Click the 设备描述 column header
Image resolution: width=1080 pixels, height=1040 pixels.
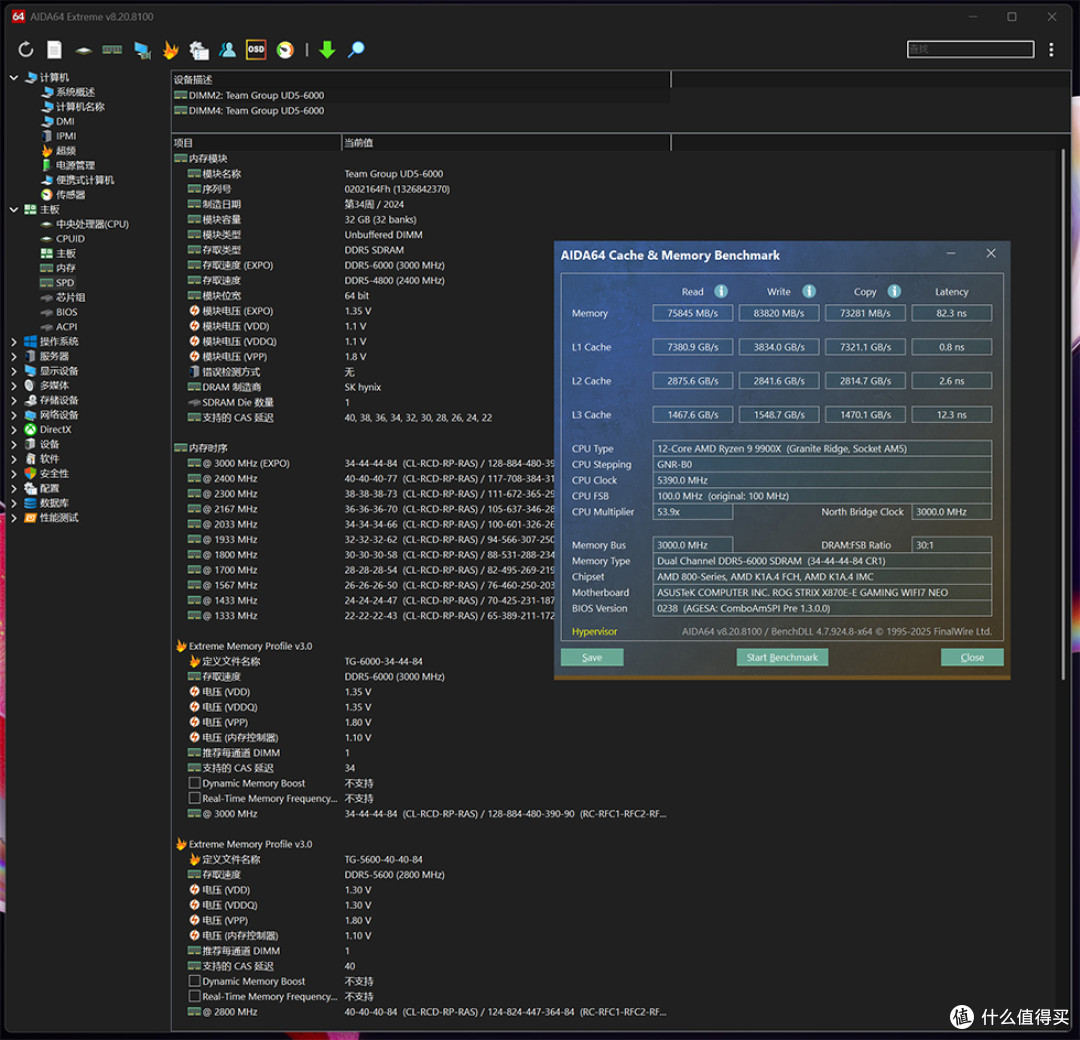pyautogui.click(x=421, y=80)
